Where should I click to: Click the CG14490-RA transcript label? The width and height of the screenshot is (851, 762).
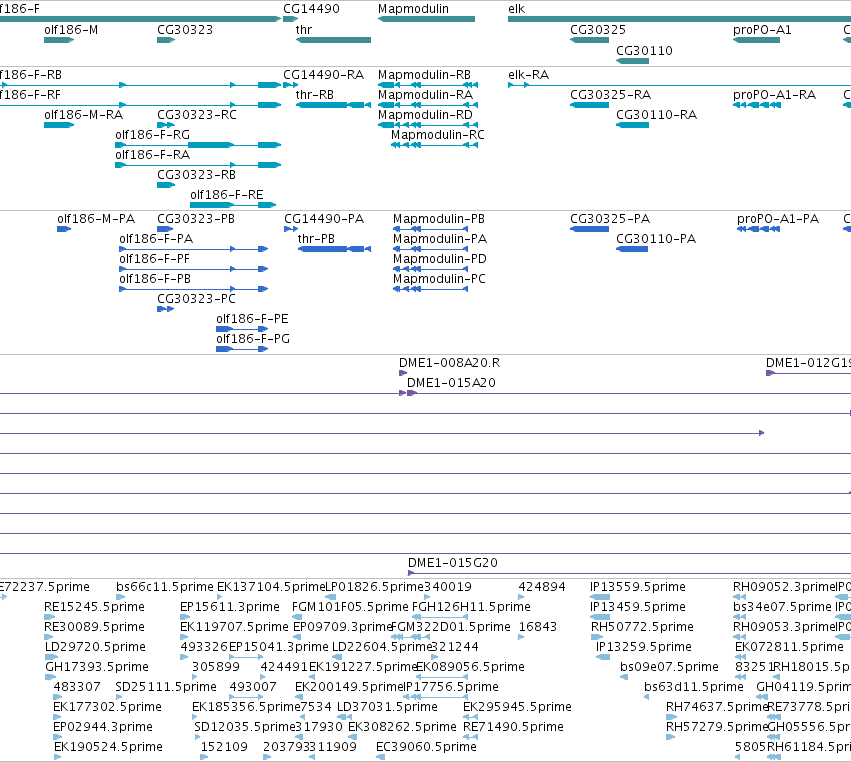[323, 74]
